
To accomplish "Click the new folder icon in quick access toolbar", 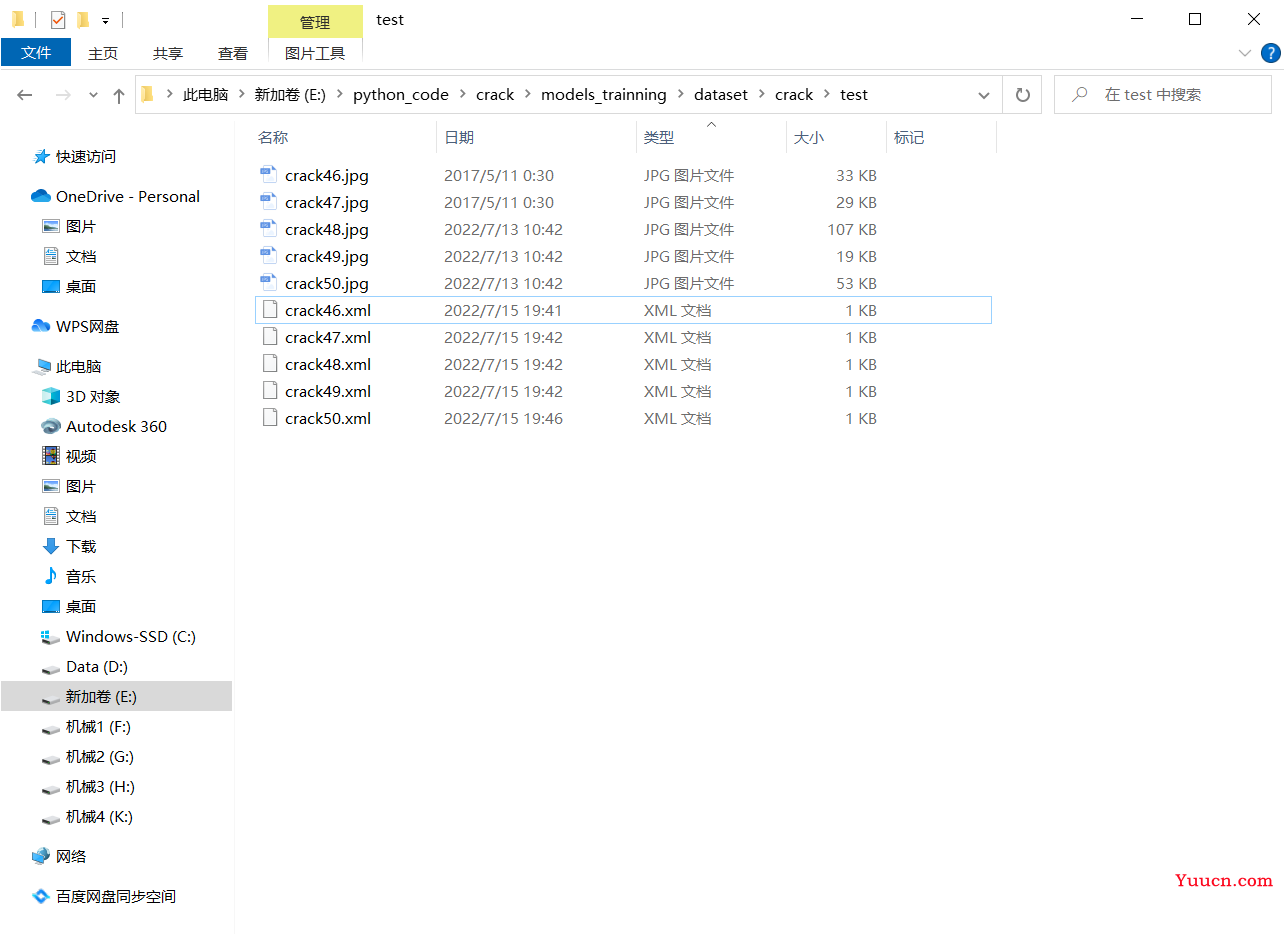I will click(83, 19).
